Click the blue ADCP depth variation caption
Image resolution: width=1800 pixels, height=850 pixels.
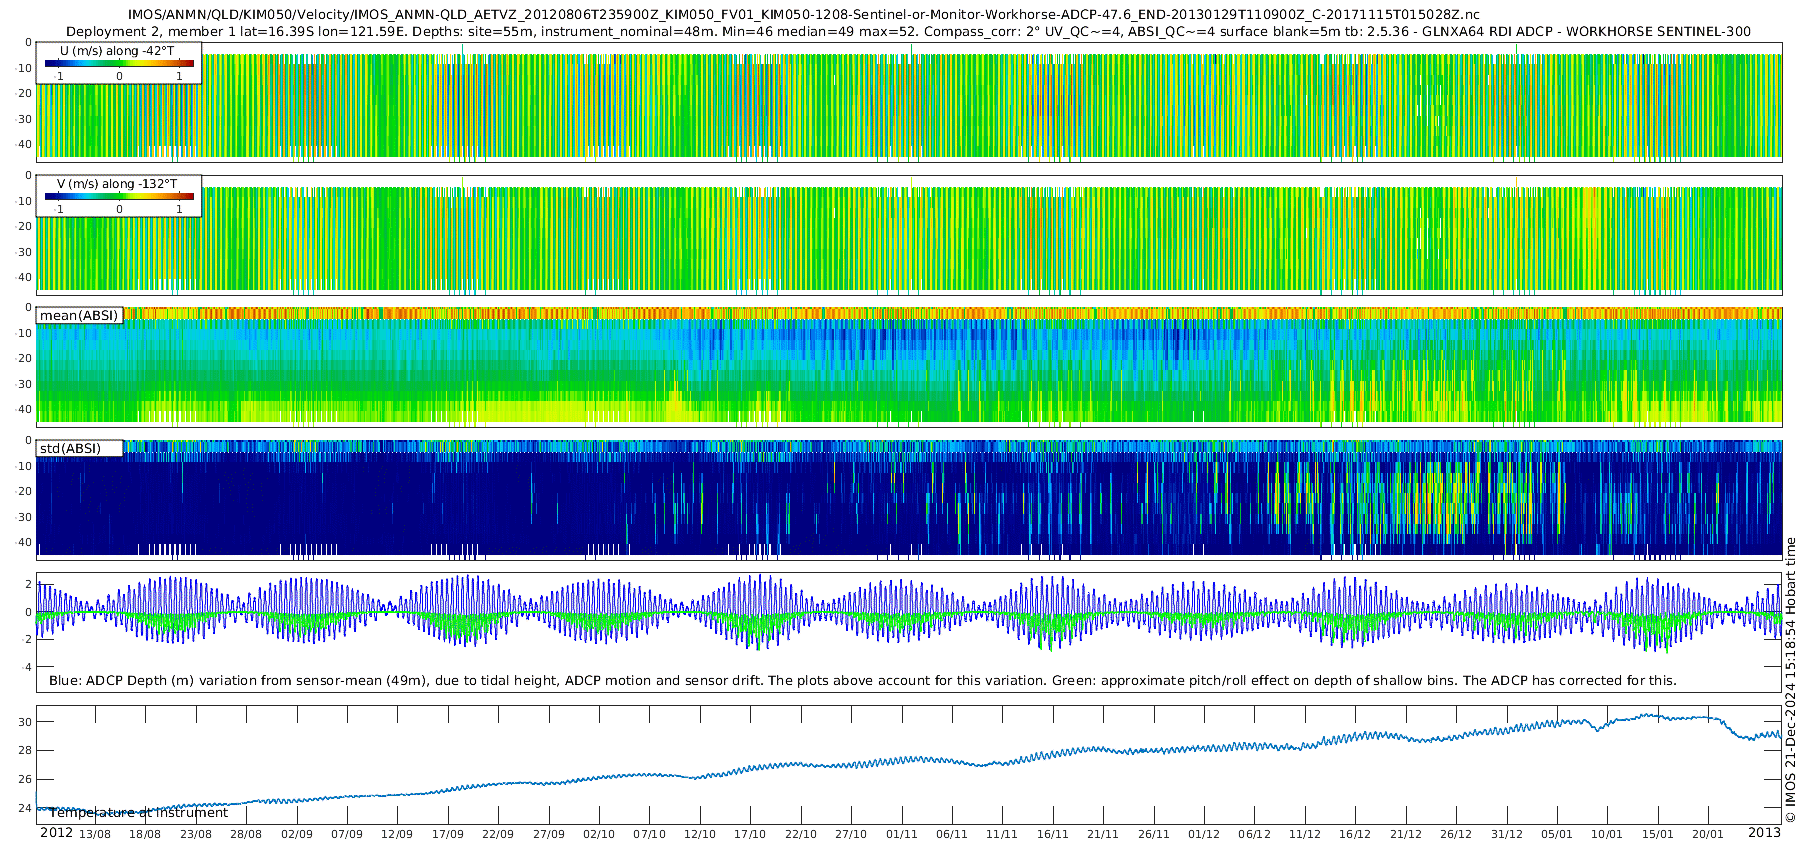(862, 681)
